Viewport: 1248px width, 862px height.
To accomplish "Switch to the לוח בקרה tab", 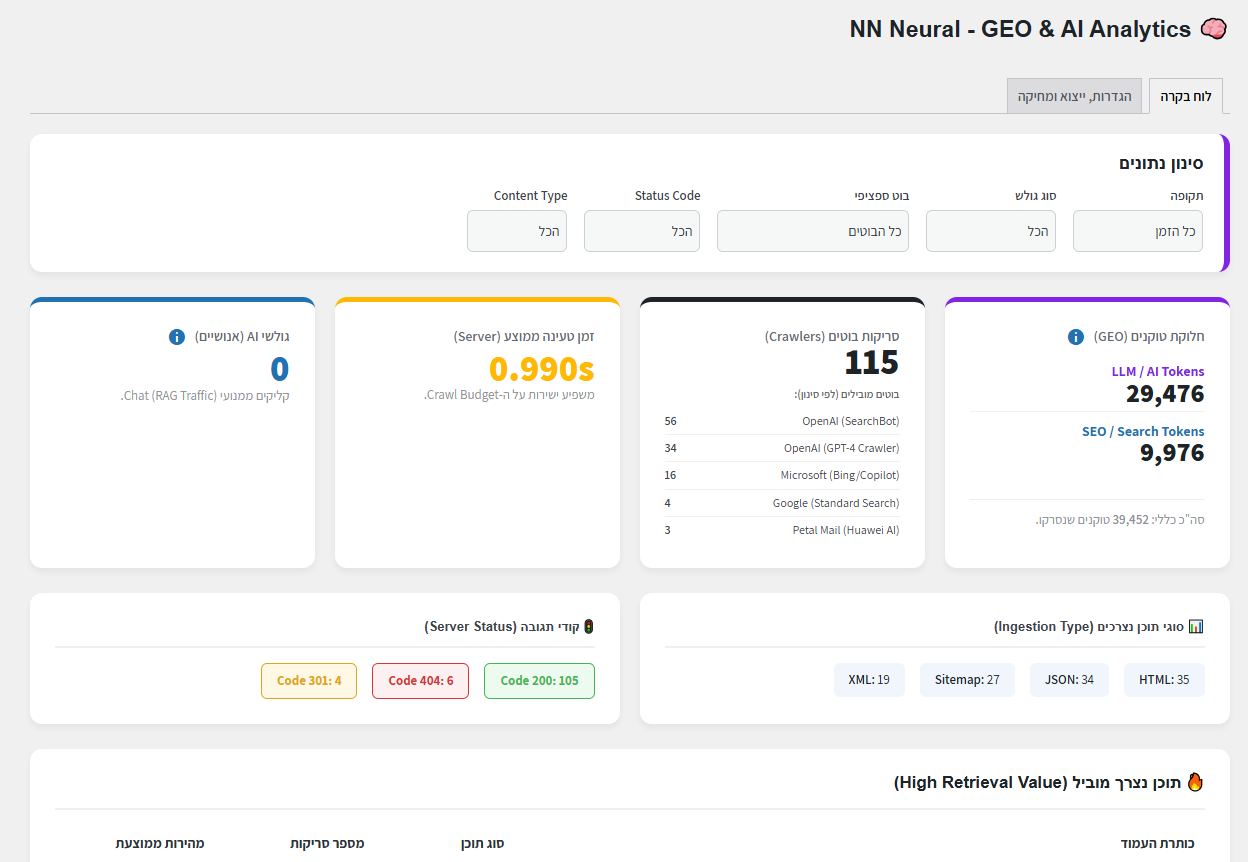I will [1186, 97].
